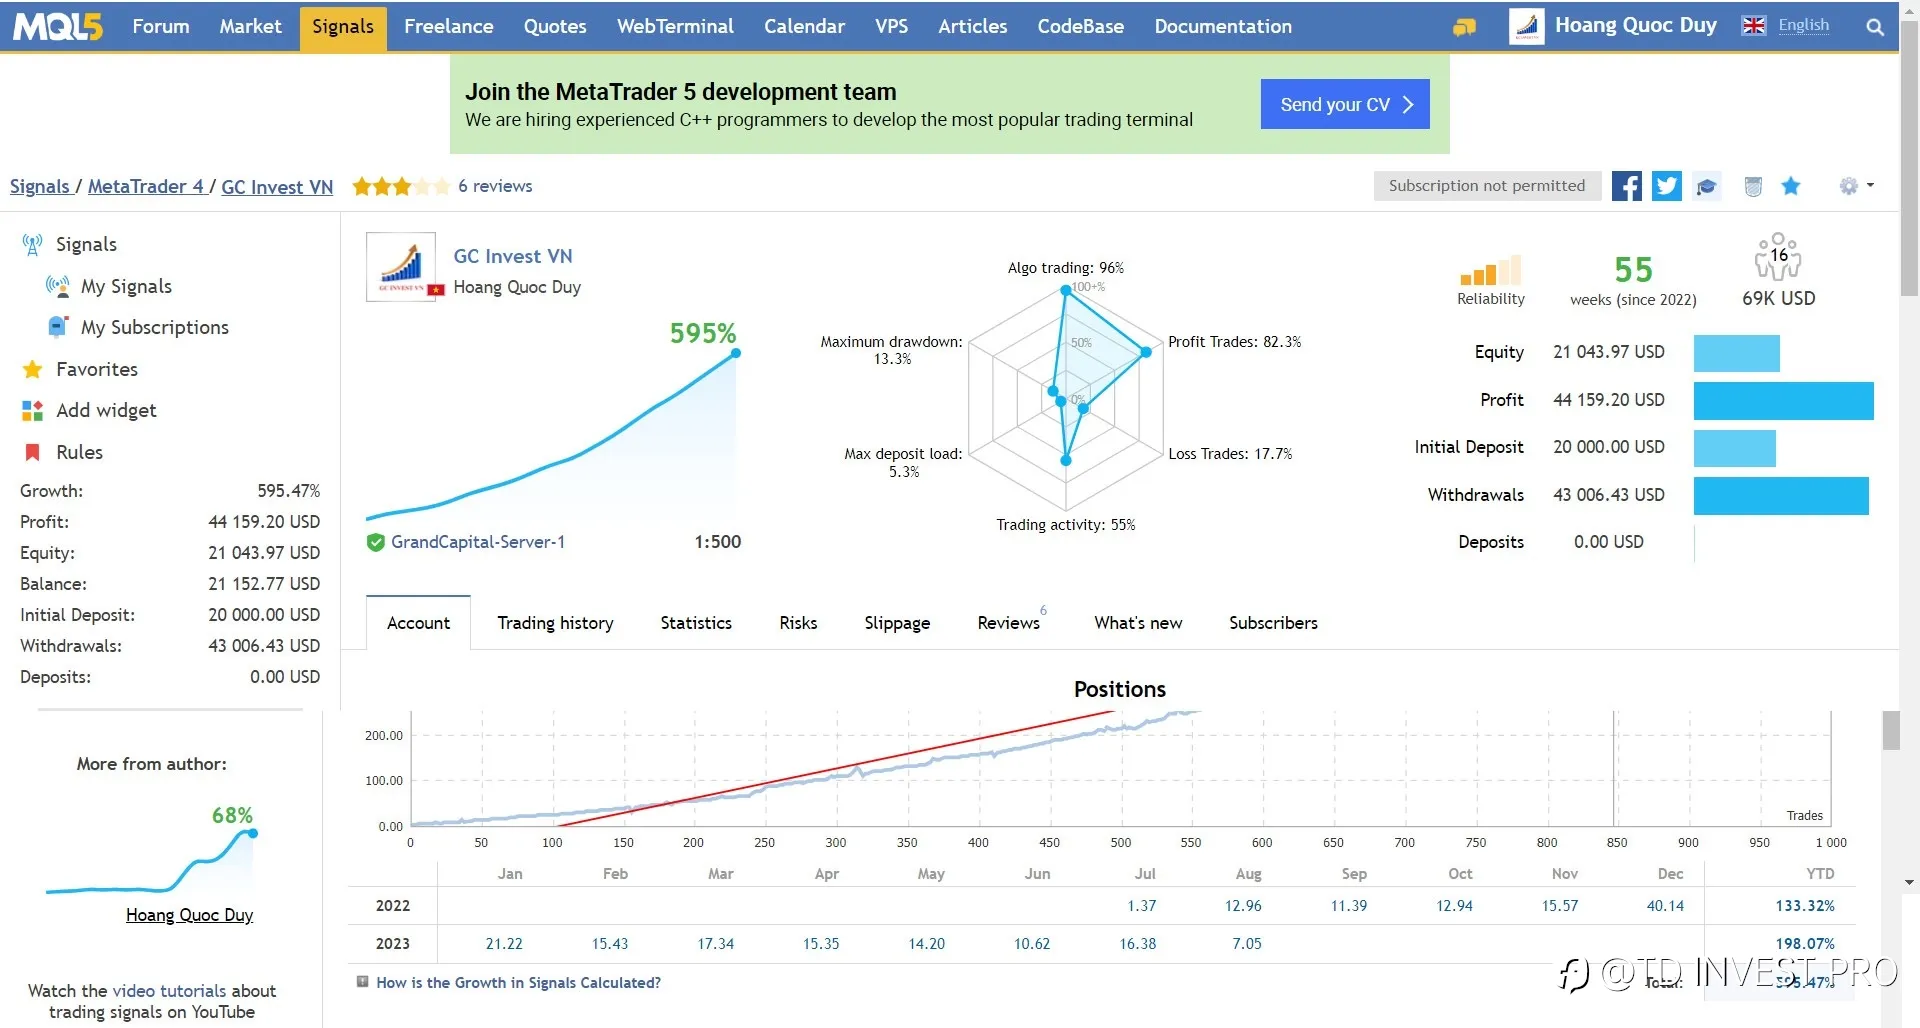1920x1028 pixels.
Task: Click the English language link
Action: [1804, 26]
